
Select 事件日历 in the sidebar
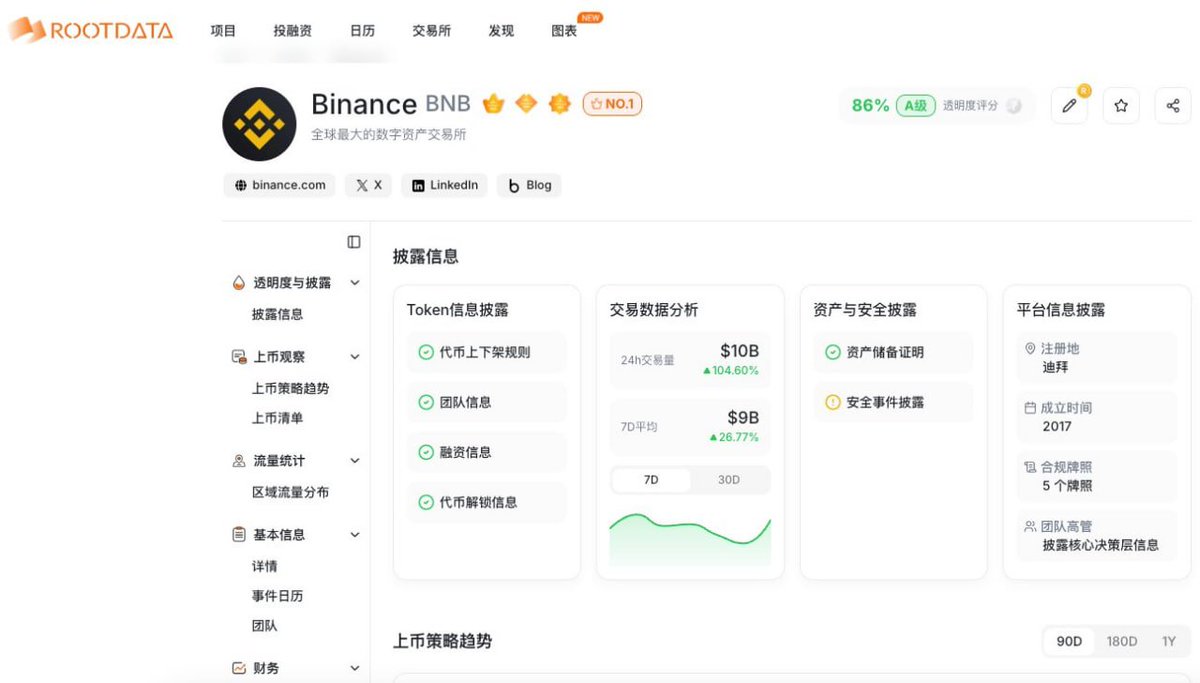tap(277, 596)
